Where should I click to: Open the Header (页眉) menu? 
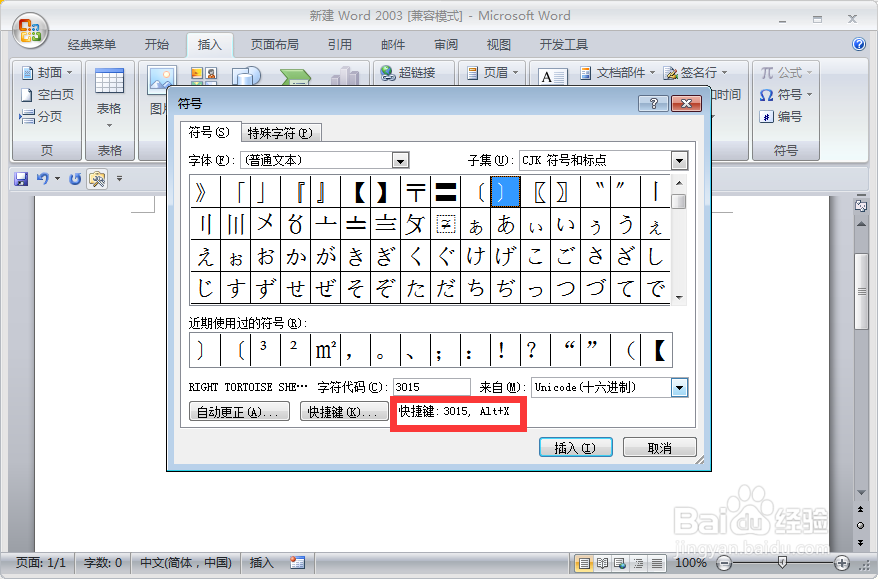pyautogui.click(x=493, y=73)
